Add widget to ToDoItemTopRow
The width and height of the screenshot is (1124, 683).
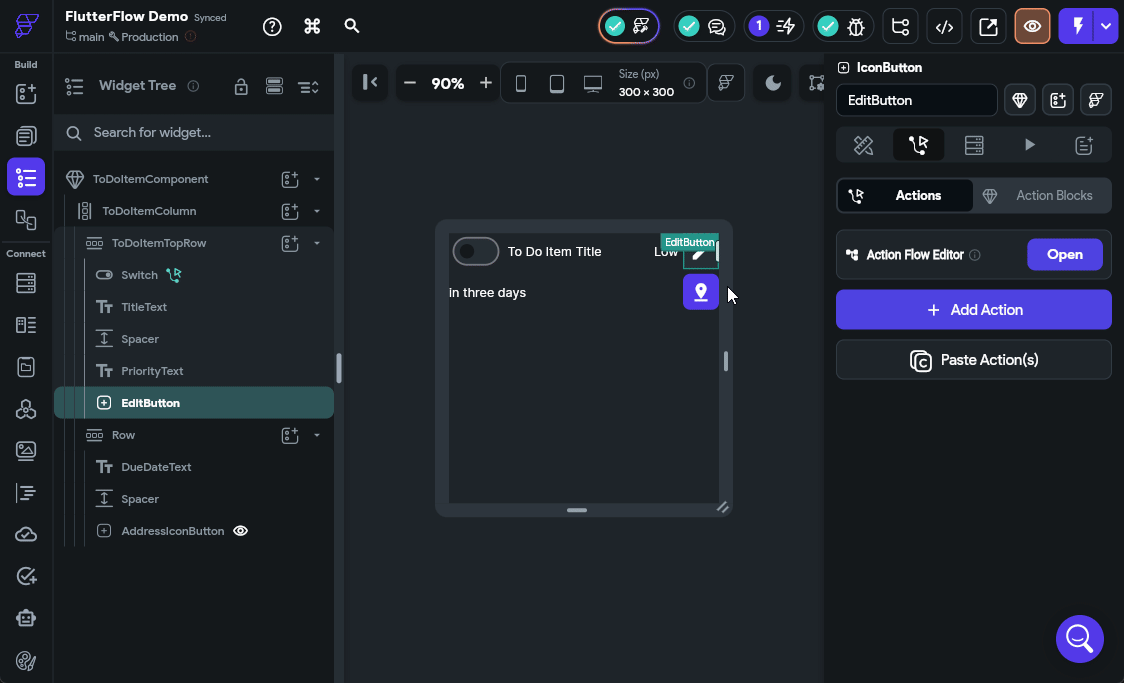290,244
